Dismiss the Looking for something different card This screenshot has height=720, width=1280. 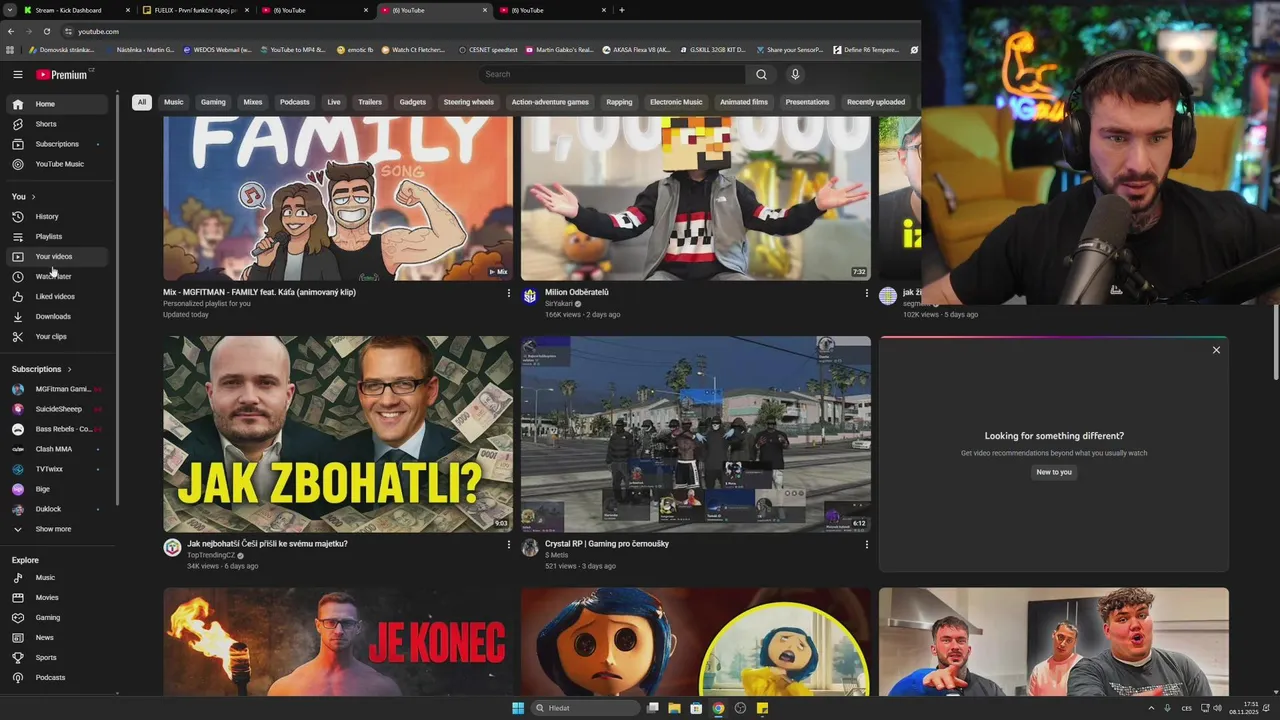click(x=1216, y=350)
